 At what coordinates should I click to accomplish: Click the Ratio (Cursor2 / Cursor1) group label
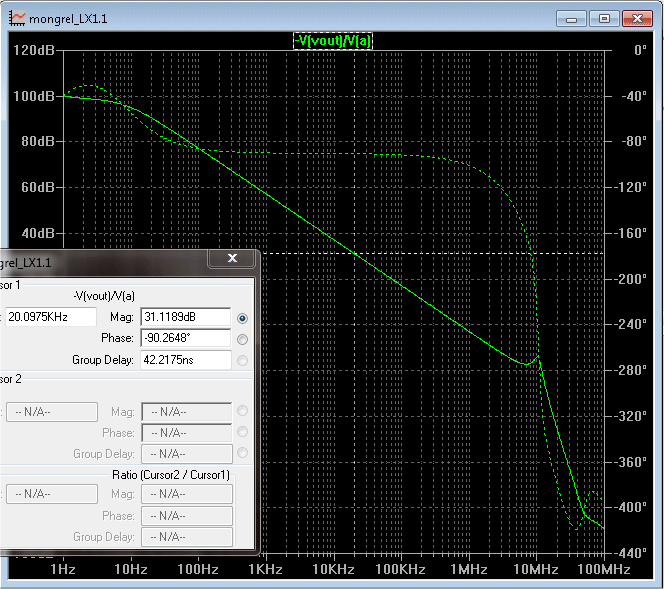(171, 475)
